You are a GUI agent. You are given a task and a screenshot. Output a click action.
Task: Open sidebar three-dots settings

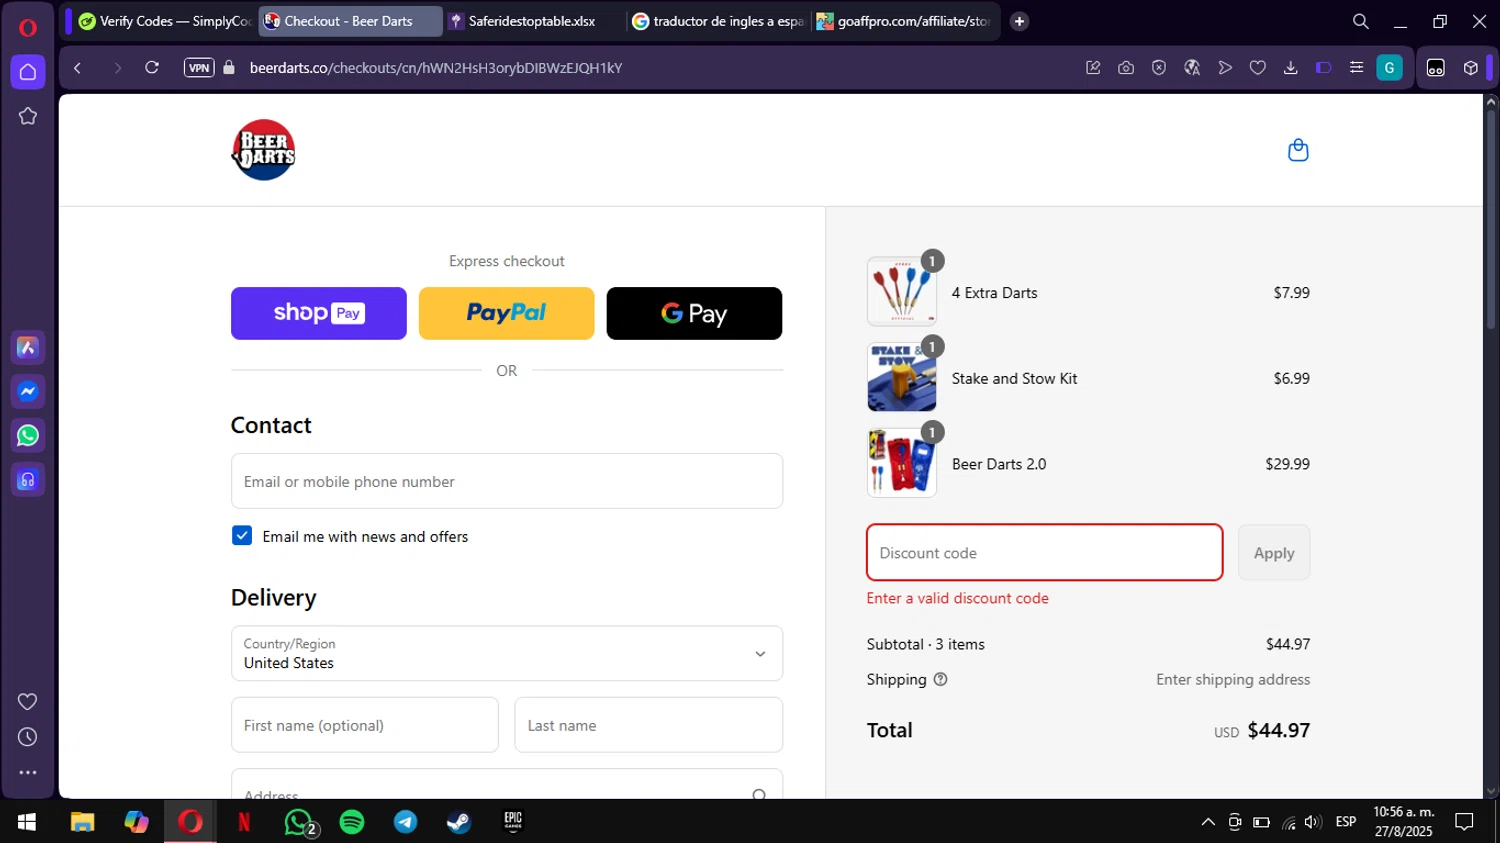tap(28, 773)
